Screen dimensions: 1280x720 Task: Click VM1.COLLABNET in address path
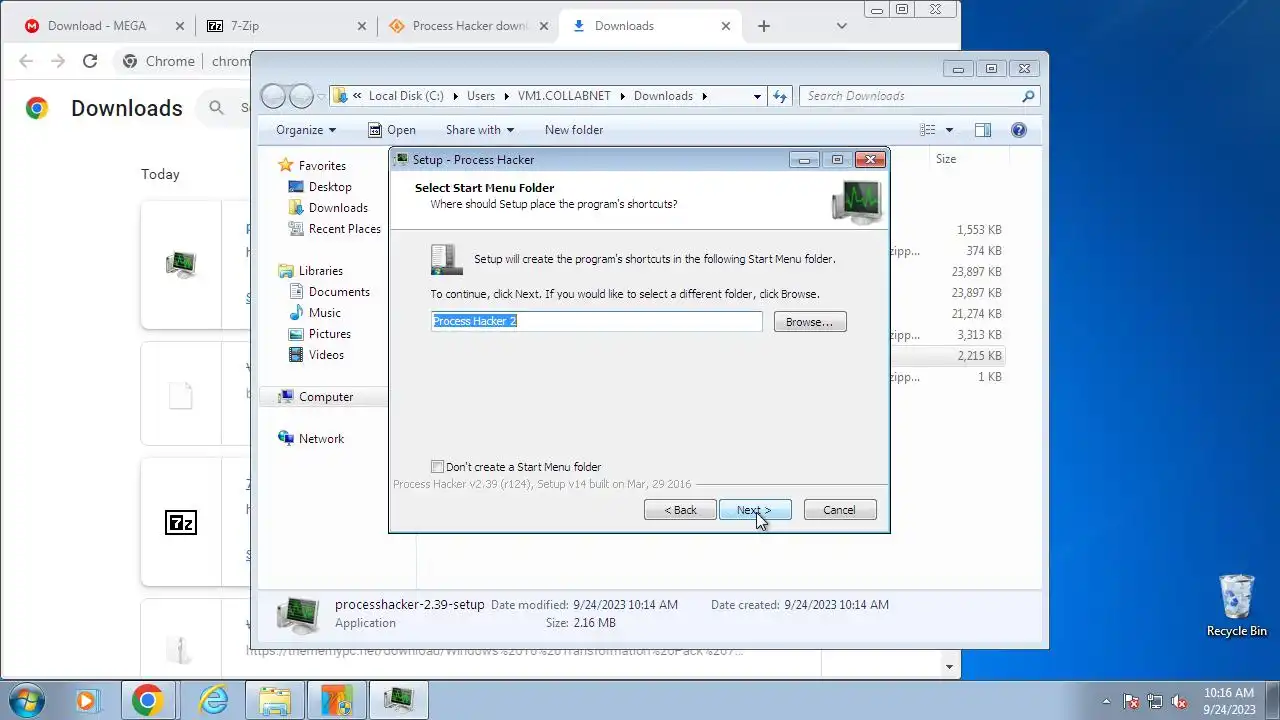pos(564,96)
